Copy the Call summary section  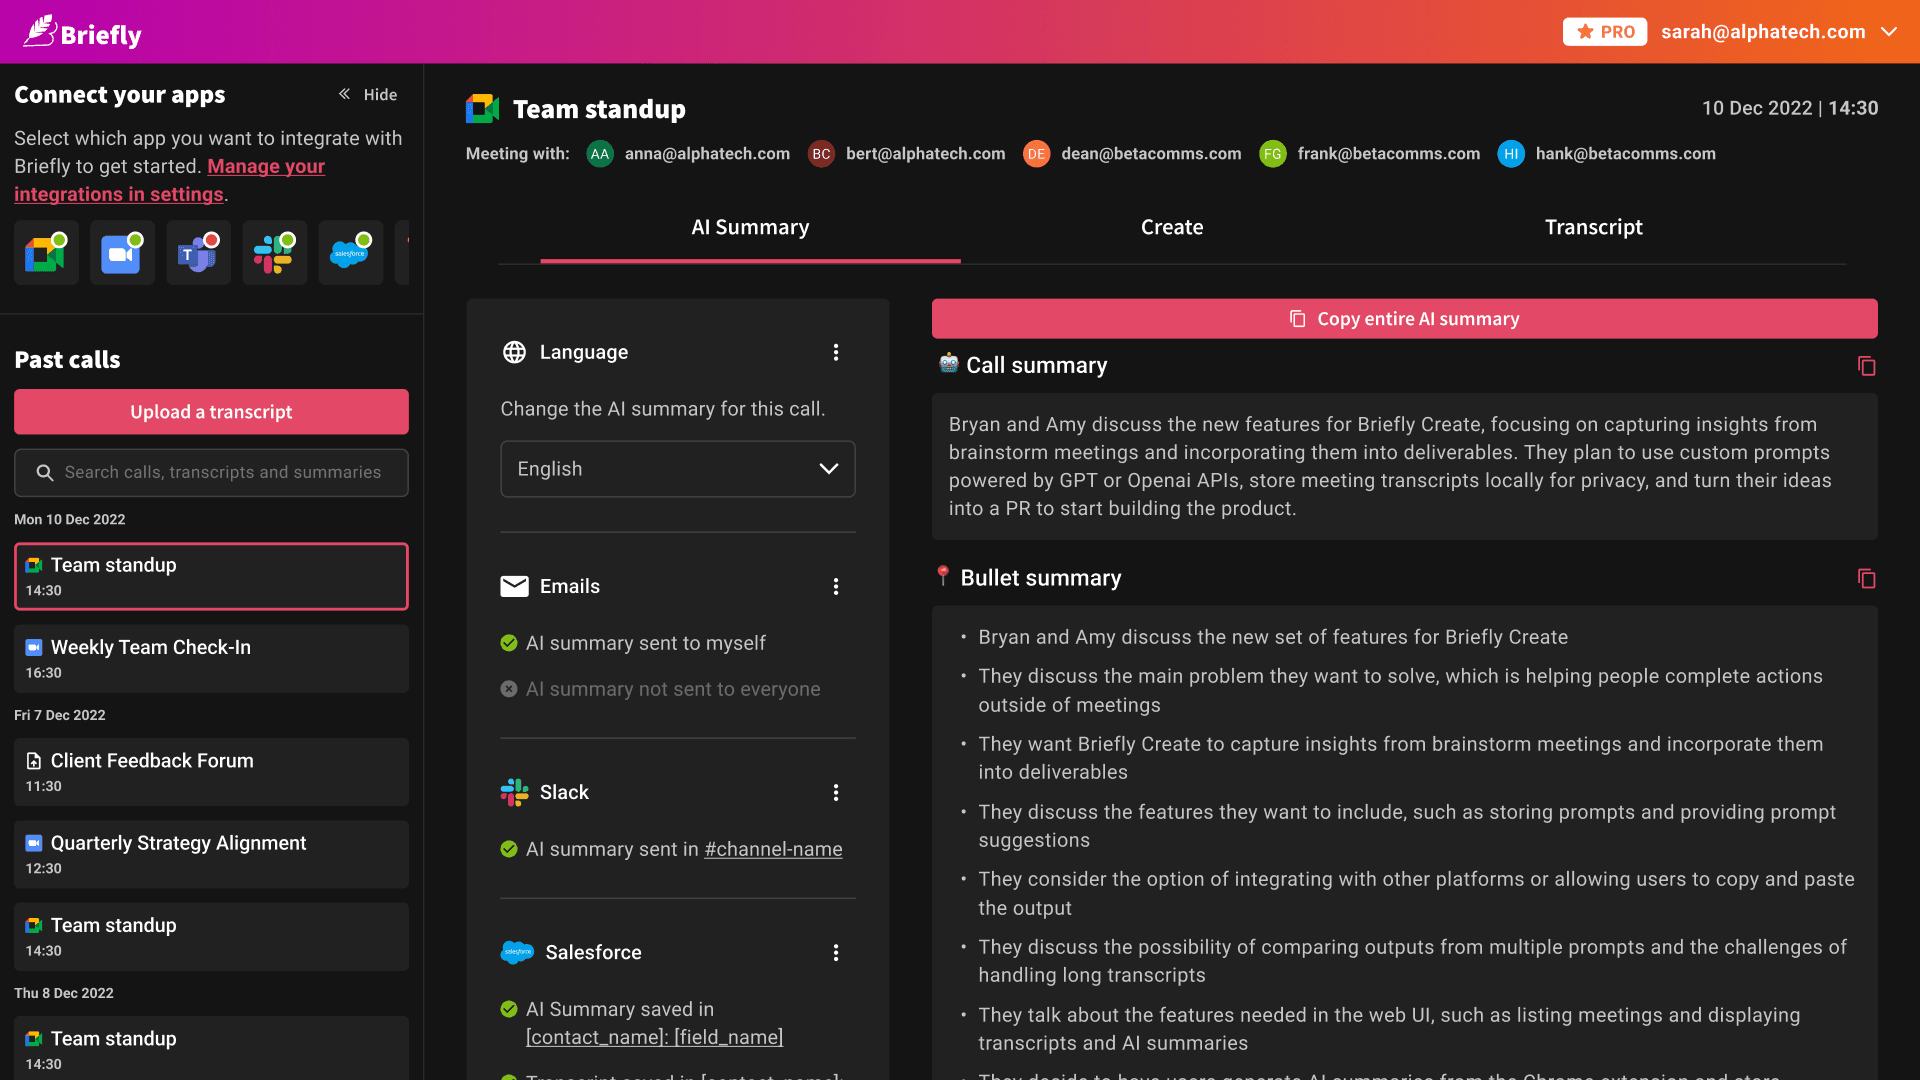(1866, 366)
